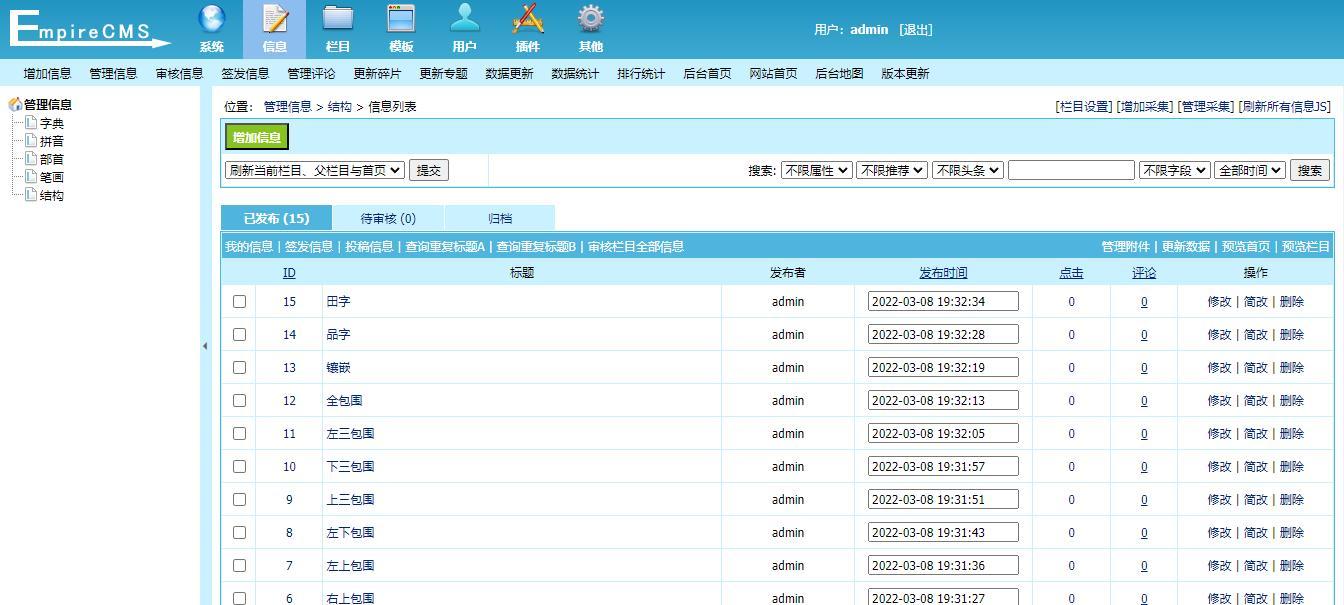
Task: Select the 结构 tree item
Action: 52,195
